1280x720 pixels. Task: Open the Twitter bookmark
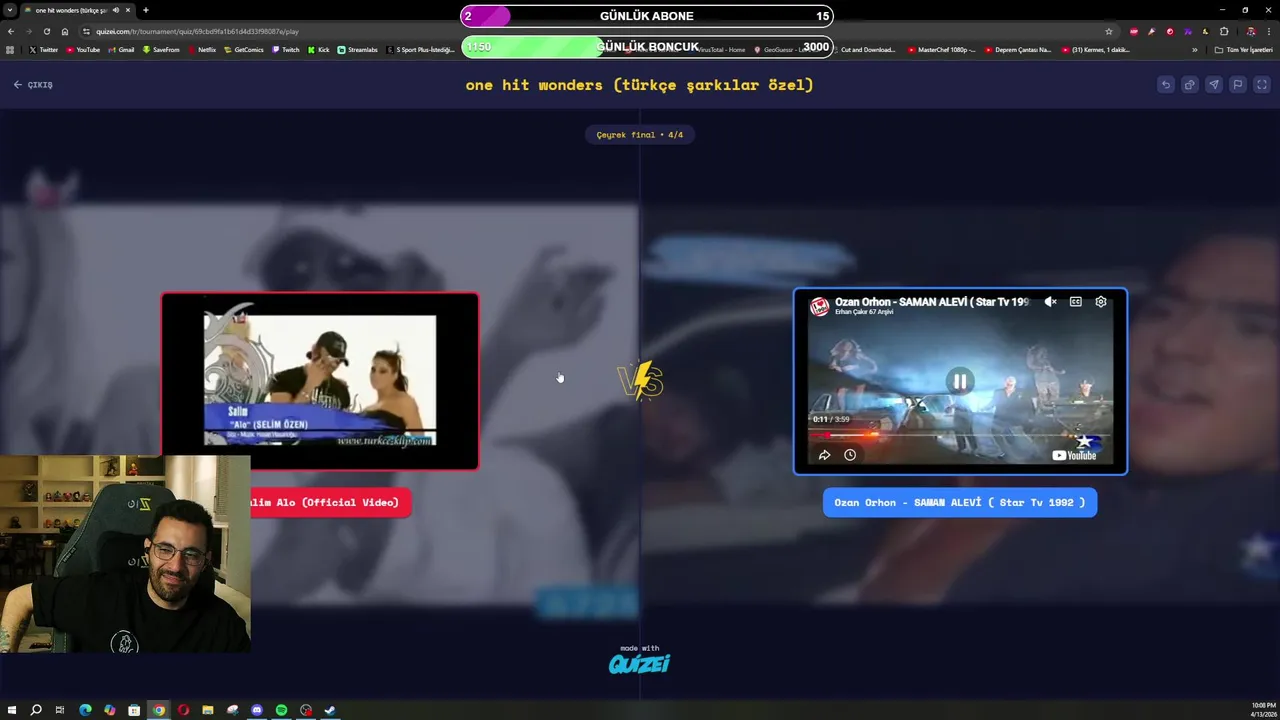pyautogui.click(x=44, y=50)
